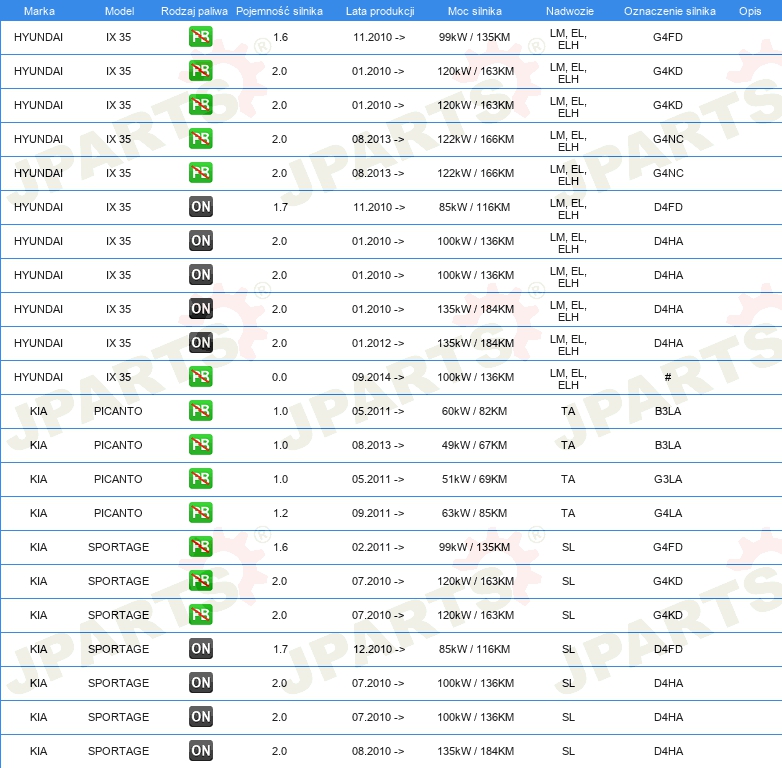Select SL body cell in Sportage G4FD row

(568, 547)
